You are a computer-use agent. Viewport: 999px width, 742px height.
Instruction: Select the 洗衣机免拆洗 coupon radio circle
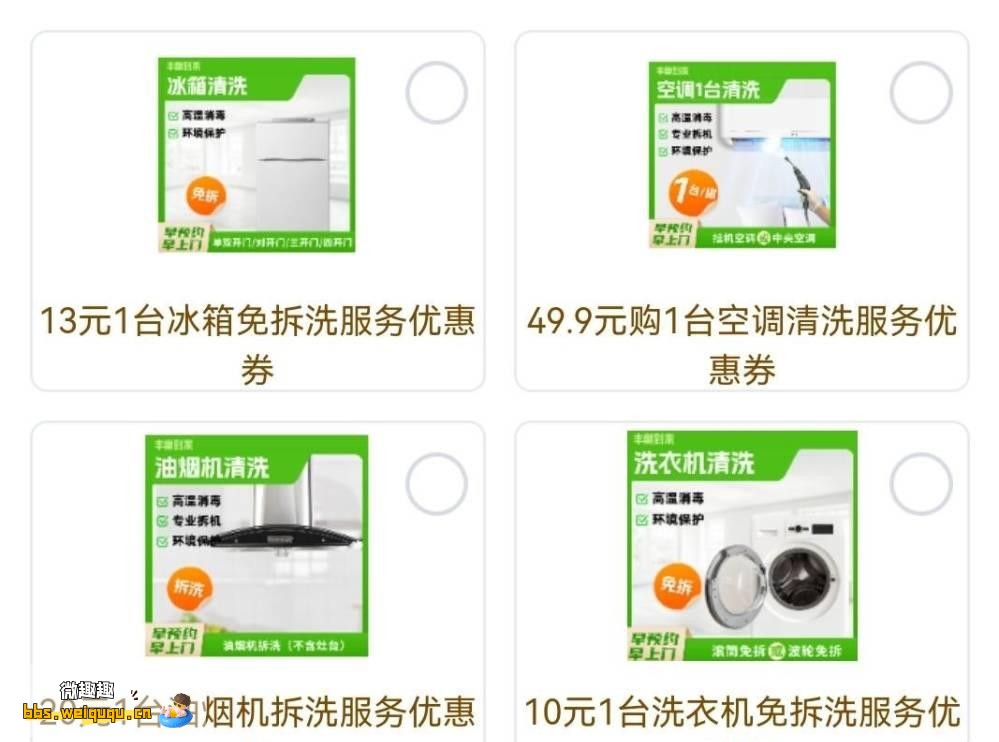click(x=921, y=484)
